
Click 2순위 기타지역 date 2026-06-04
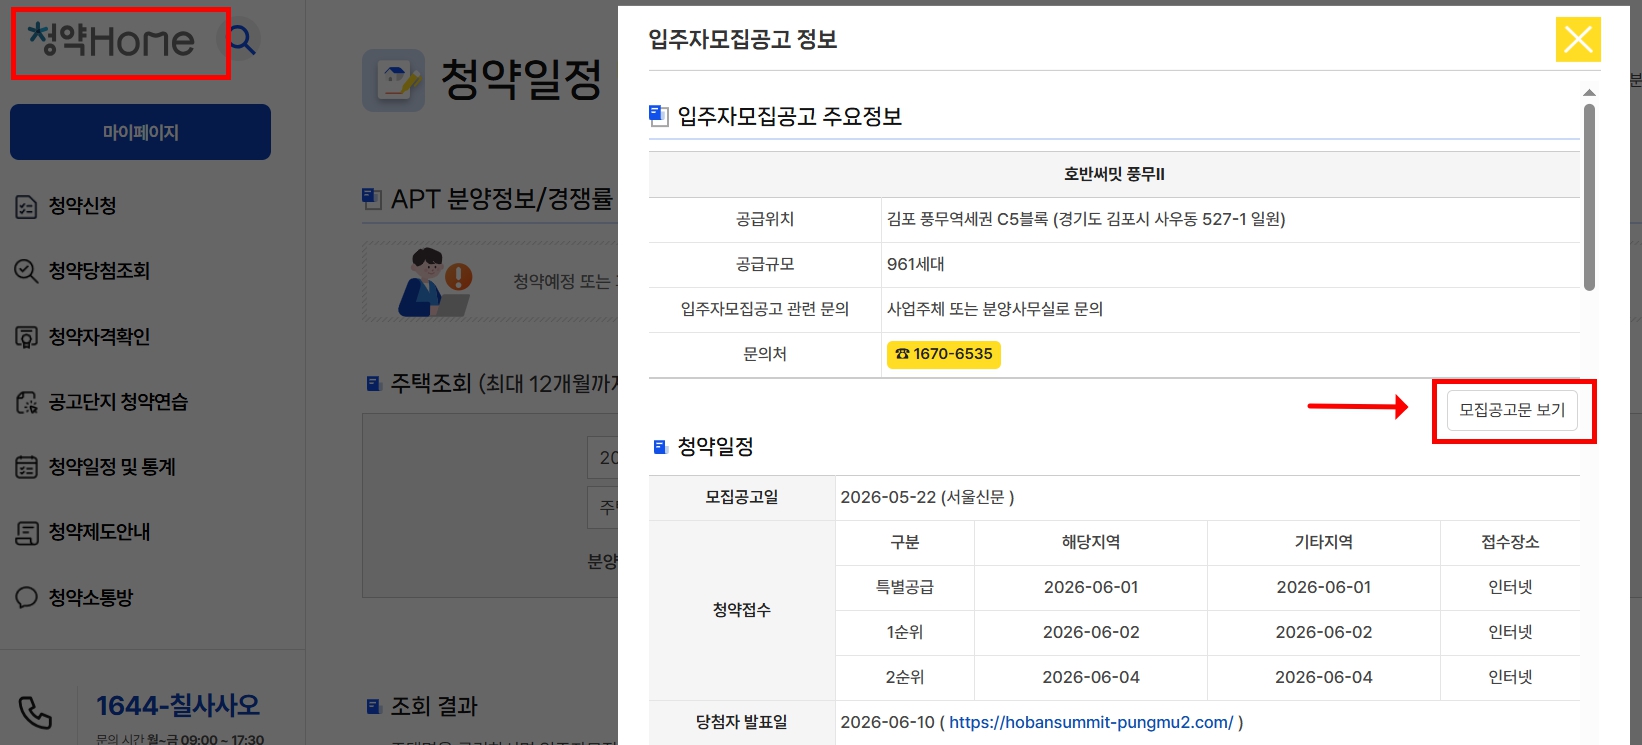(1324, 677)
